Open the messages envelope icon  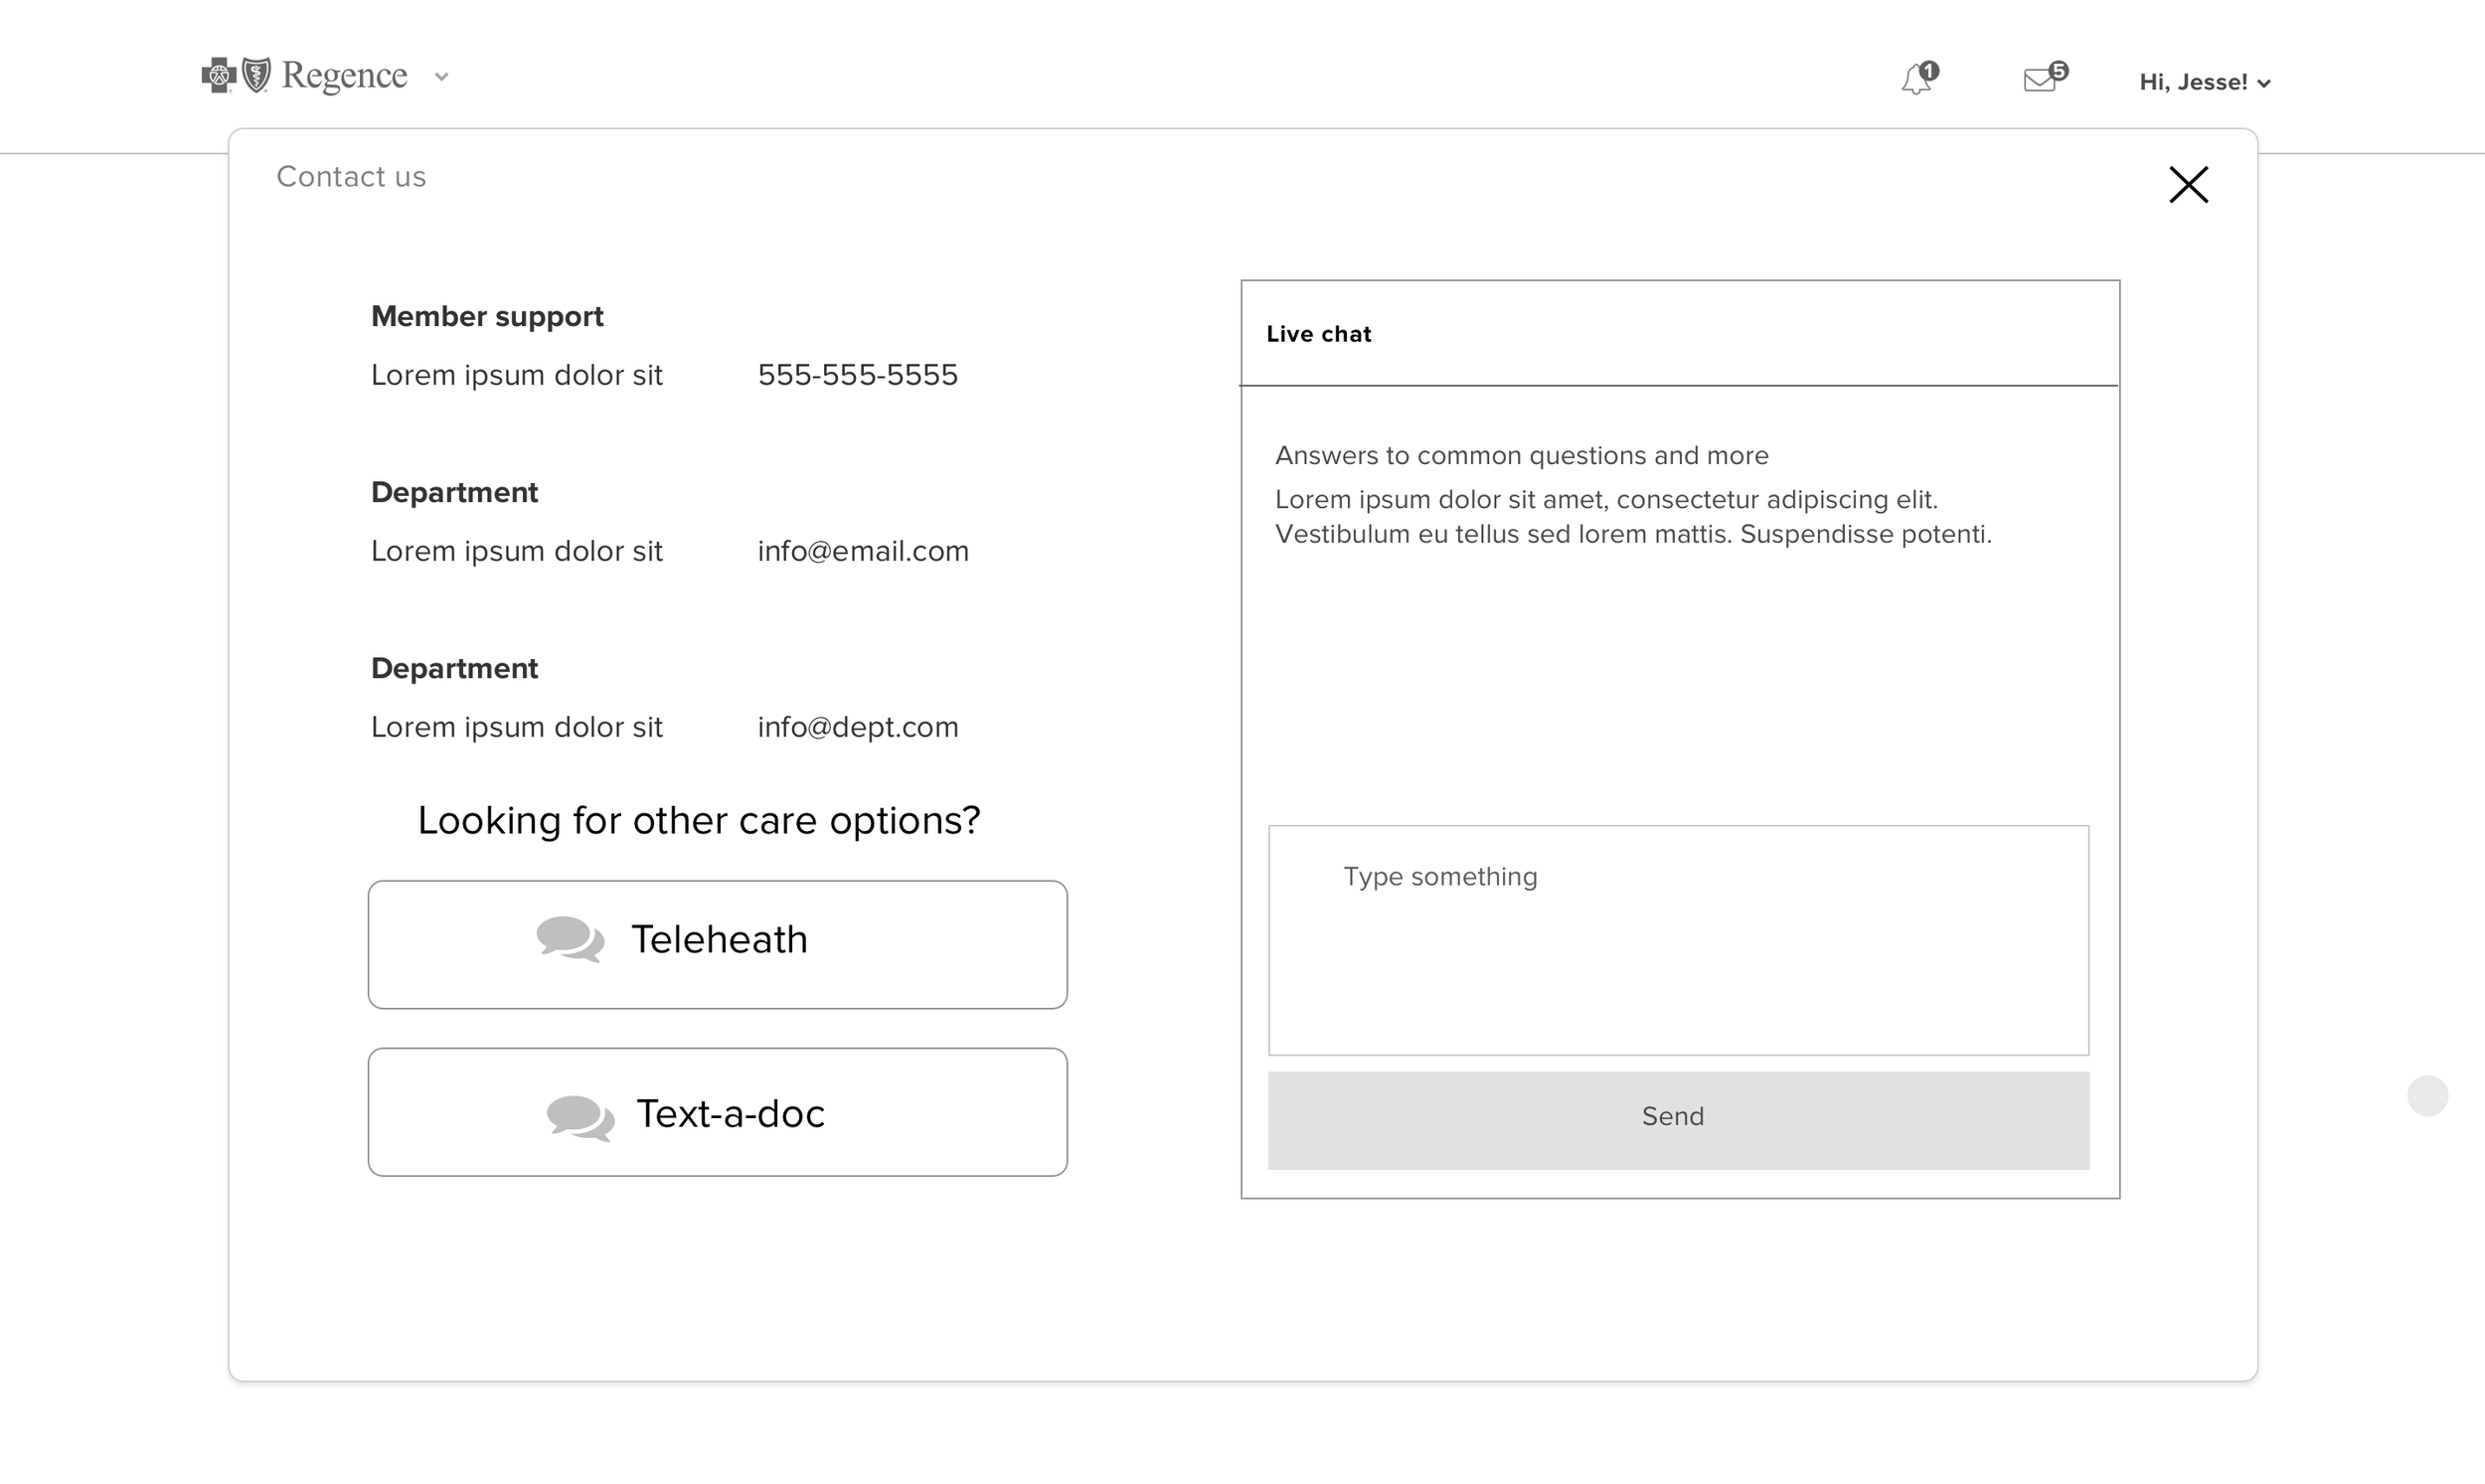2039,80
